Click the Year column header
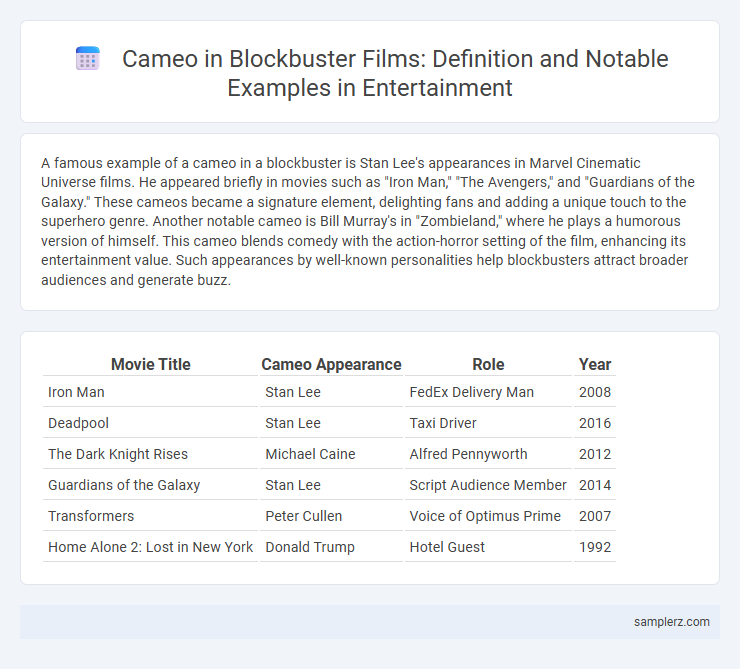 coord(595,364)
